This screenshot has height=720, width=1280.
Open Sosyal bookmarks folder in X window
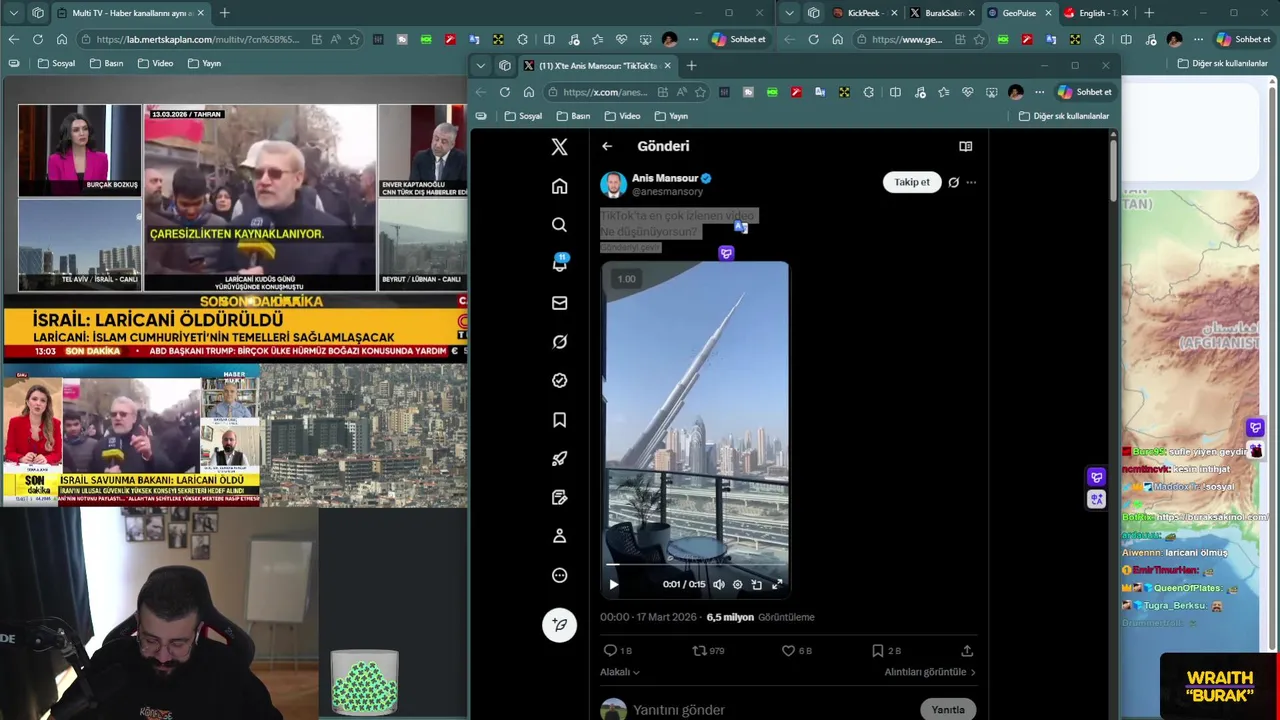click(x=523, y=116)
